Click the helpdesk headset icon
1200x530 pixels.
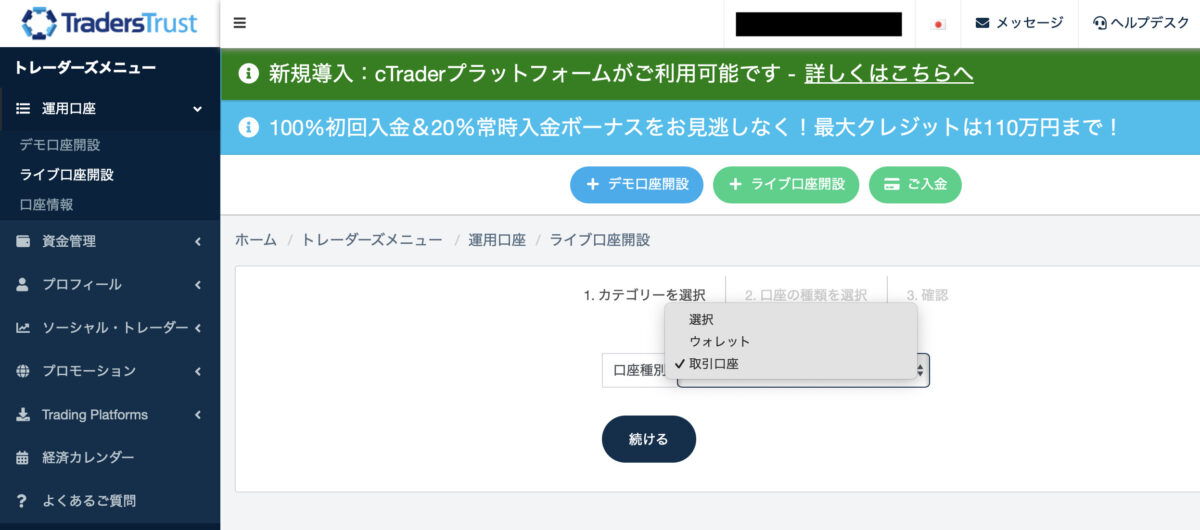[1100, 23]
